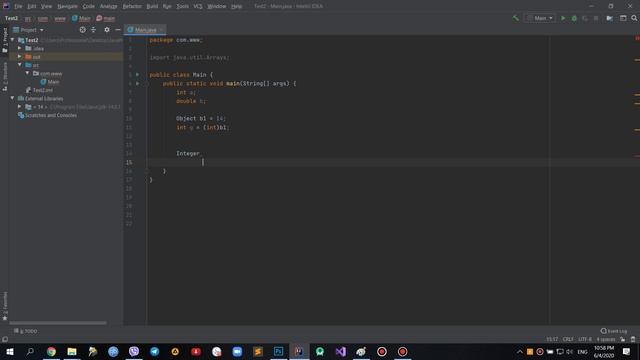Select the Main.java editor tab
Image resolution: width=640 pixels, height=360 pixels.
coord(145,30)
